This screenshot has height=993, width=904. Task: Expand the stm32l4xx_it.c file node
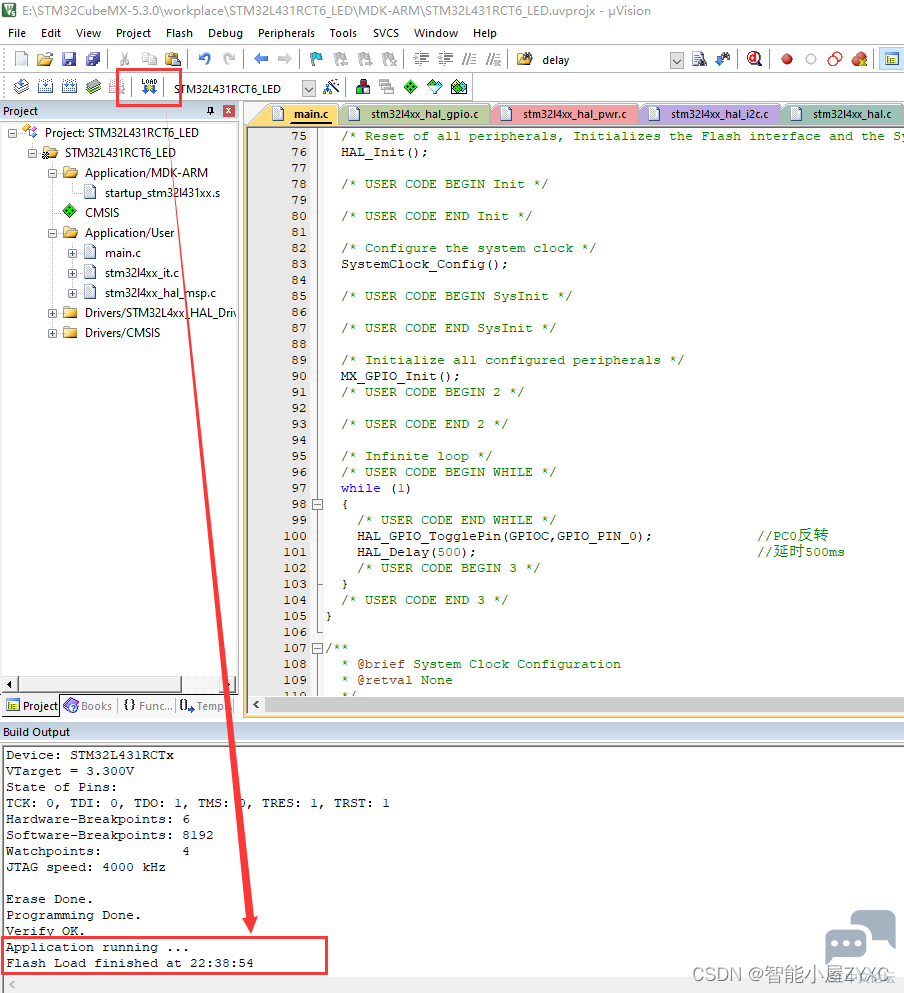coord(72,274)
